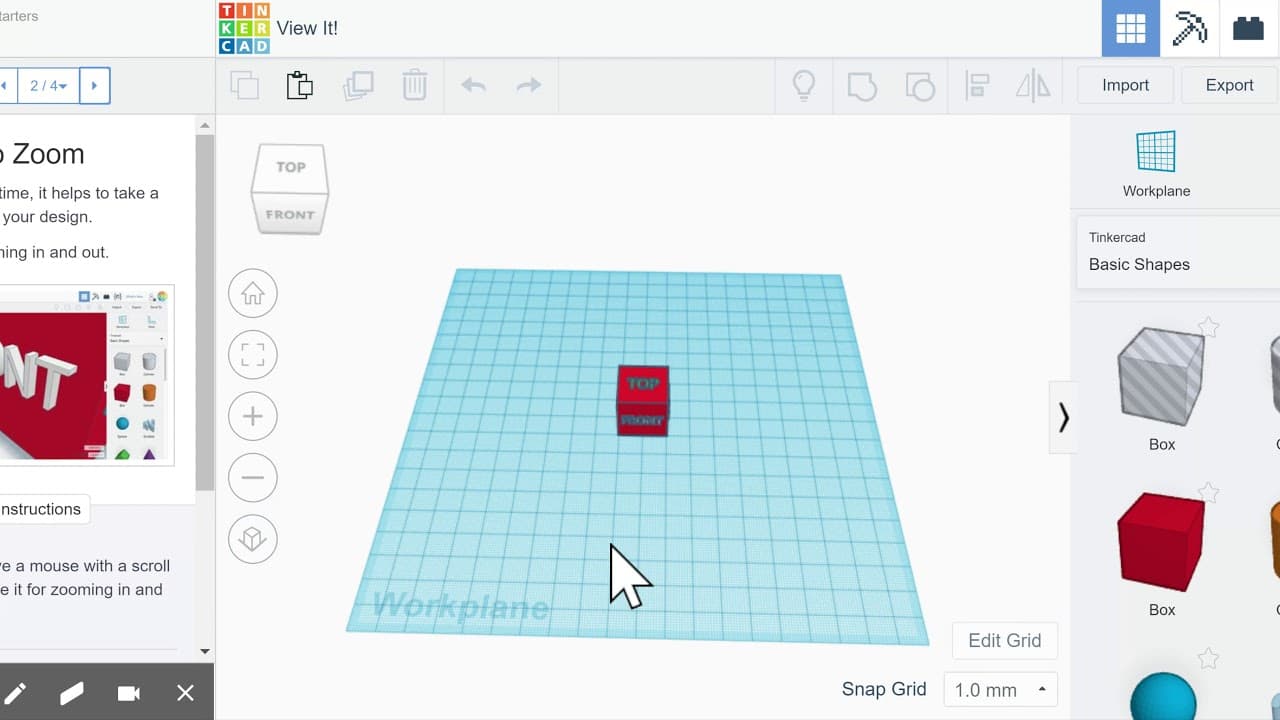
Task: Click the Mirror tool icon
Action: (1033, 86)
